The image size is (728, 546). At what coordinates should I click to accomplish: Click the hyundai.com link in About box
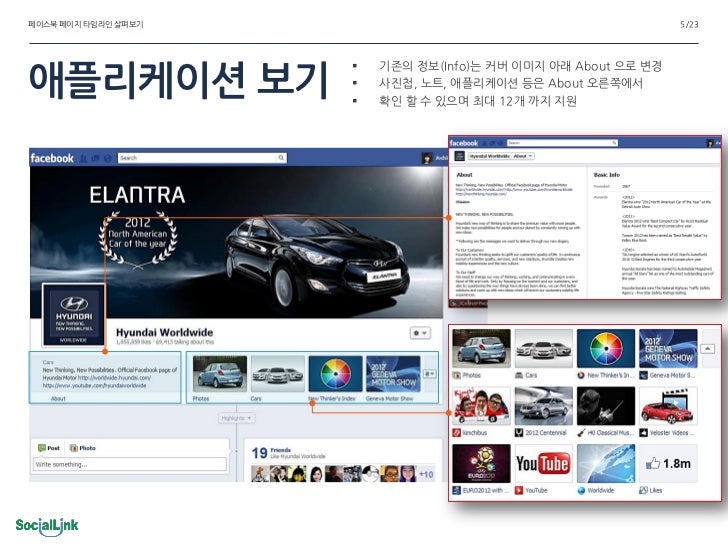pyautogui.click(x=114, y=378)
